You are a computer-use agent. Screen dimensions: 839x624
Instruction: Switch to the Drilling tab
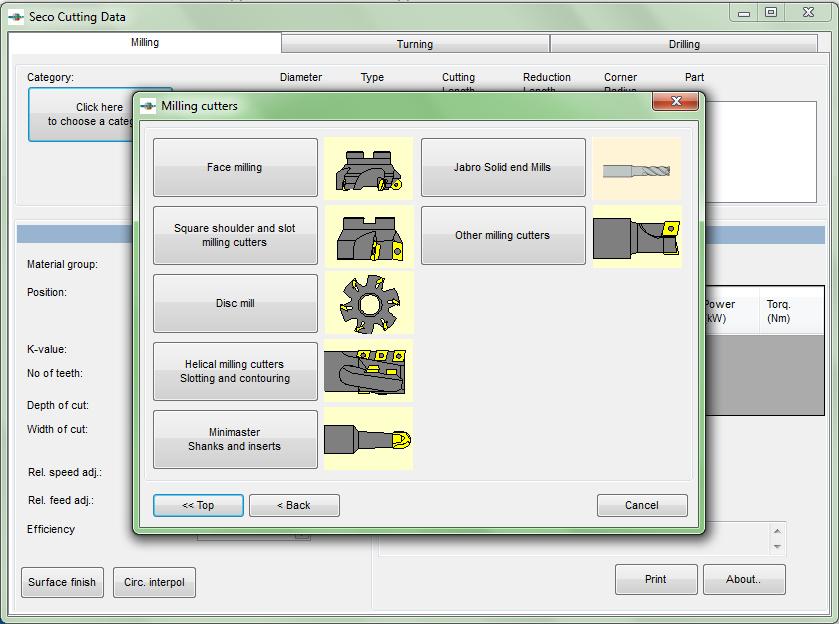pyautogui.click(x=684, y=44)
